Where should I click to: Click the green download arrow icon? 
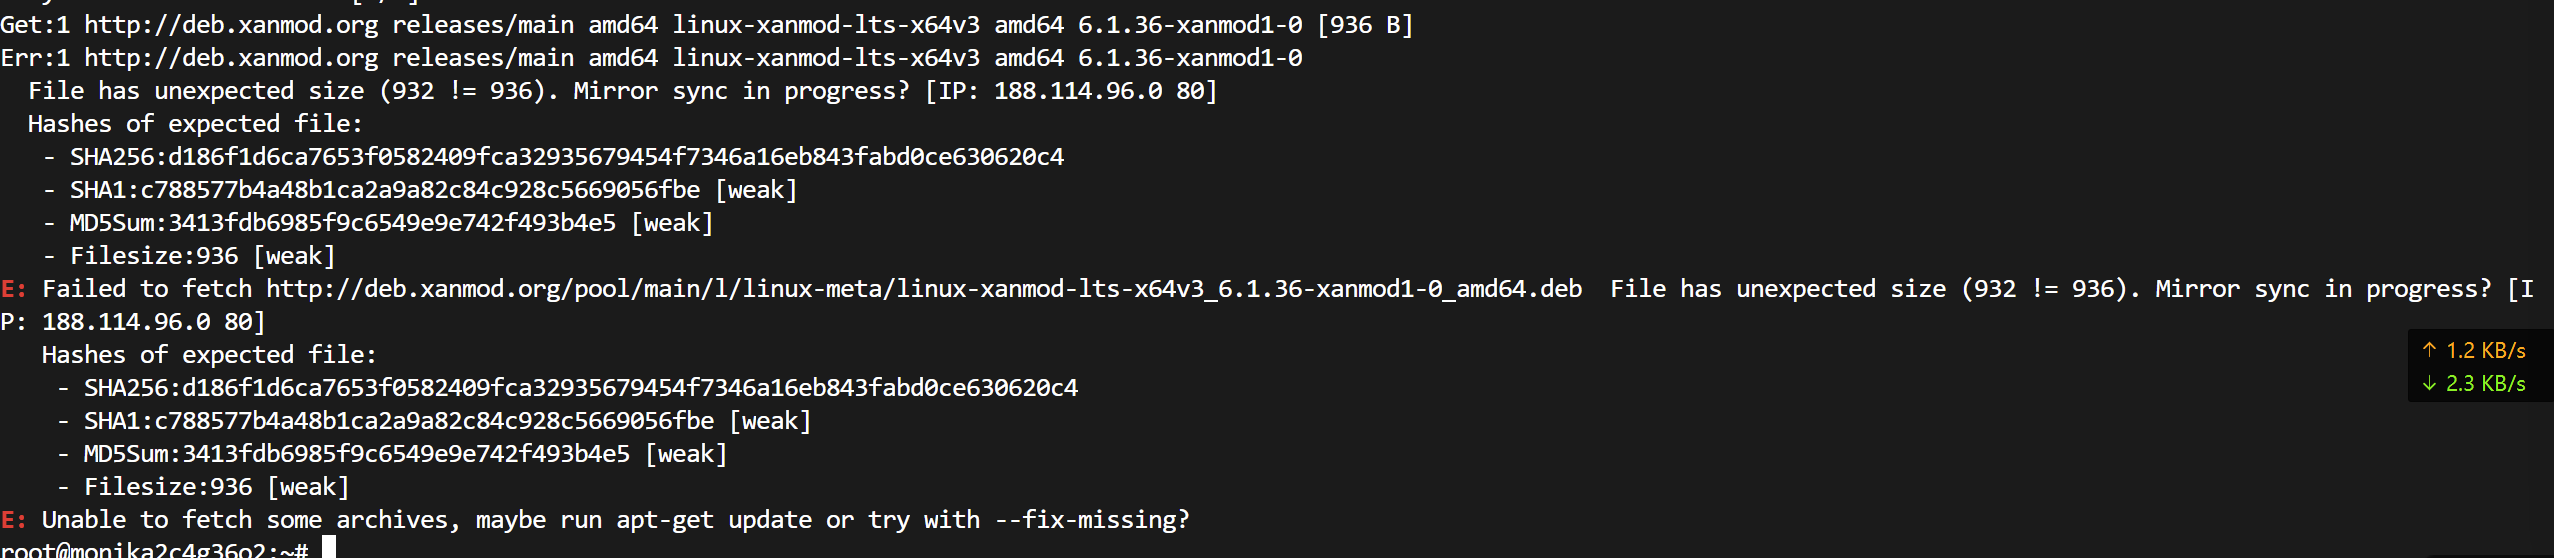tap(2429, 384)
